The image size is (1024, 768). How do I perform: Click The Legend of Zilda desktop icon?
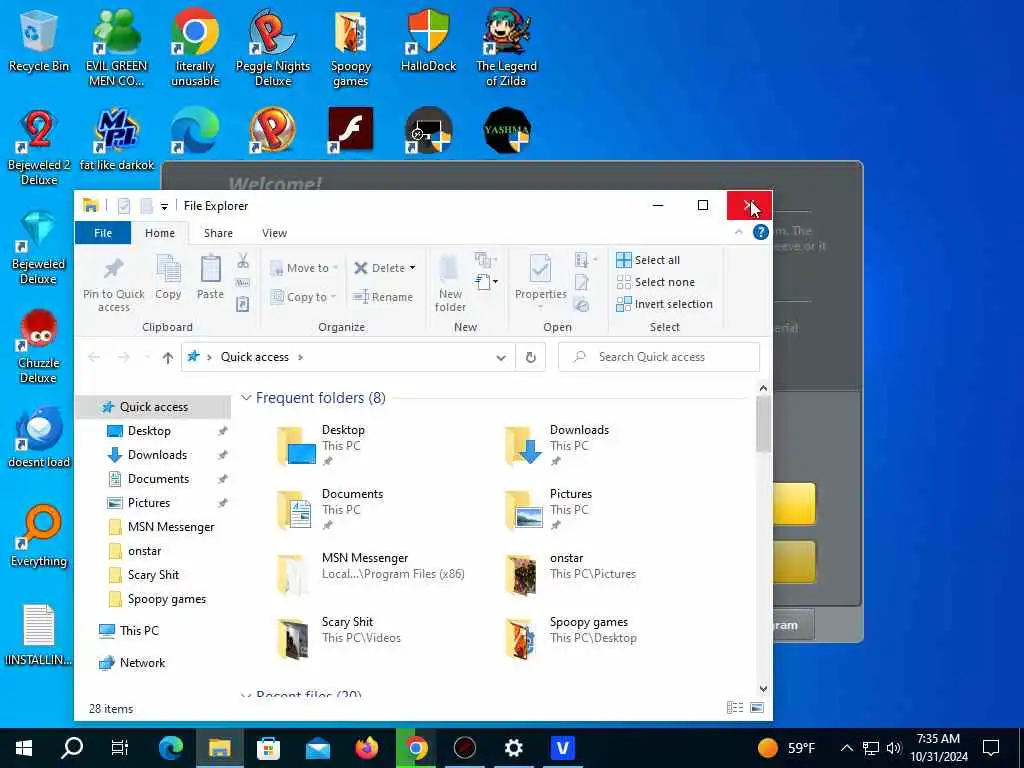[506, 48]
